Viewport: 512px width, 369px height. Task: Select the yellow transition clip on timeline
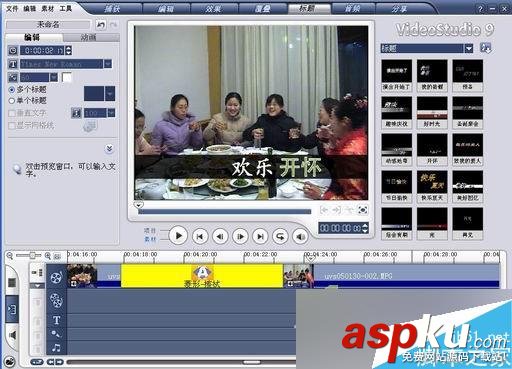point(202,276)
